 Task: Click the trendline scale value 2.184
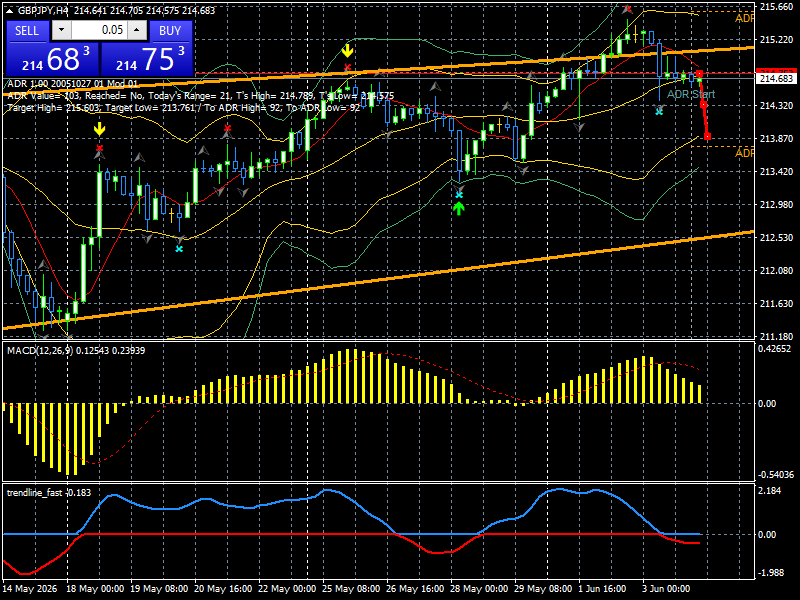tap(770, 490)
